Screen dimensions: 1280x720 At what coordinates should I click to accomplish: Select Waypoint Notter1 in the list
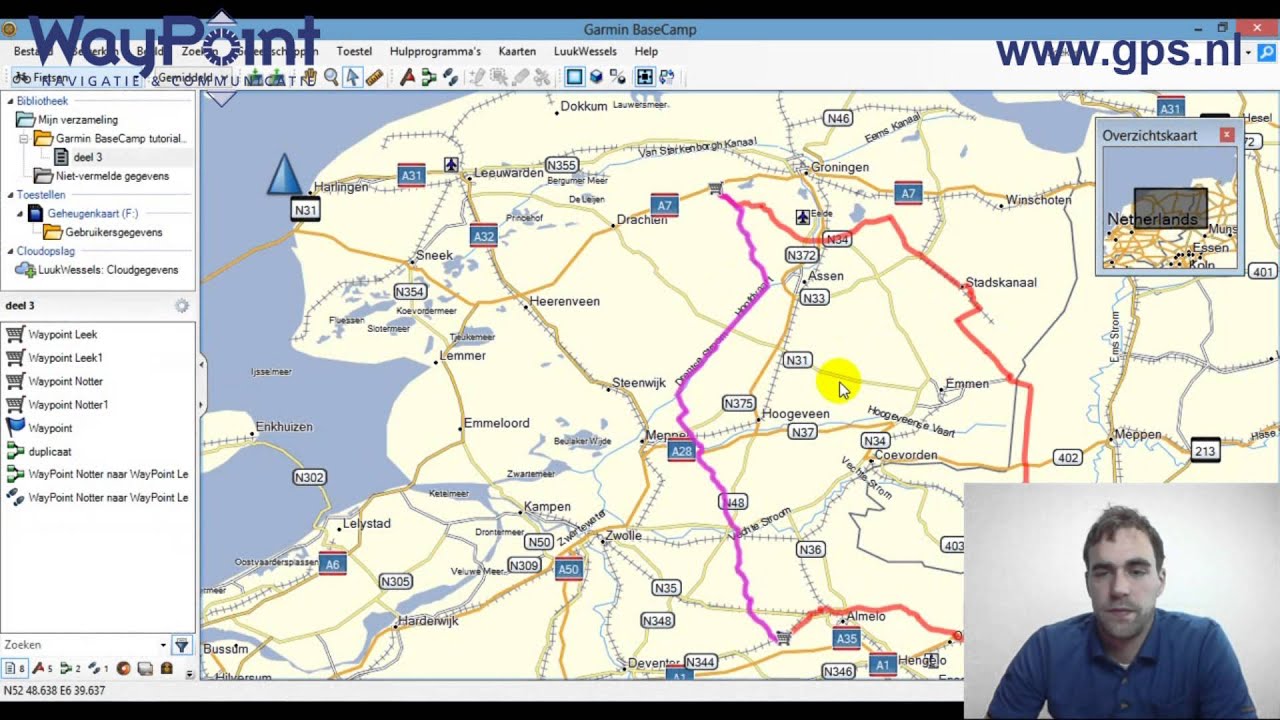point(68,405)
